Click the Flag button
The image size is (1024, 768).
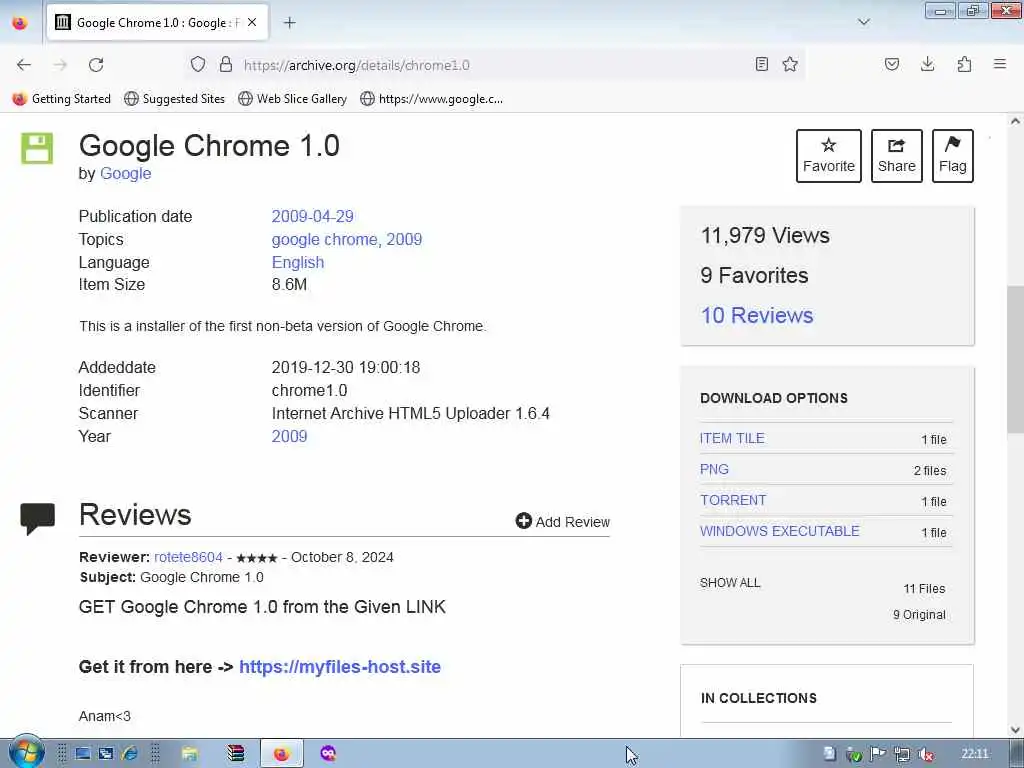953,155
